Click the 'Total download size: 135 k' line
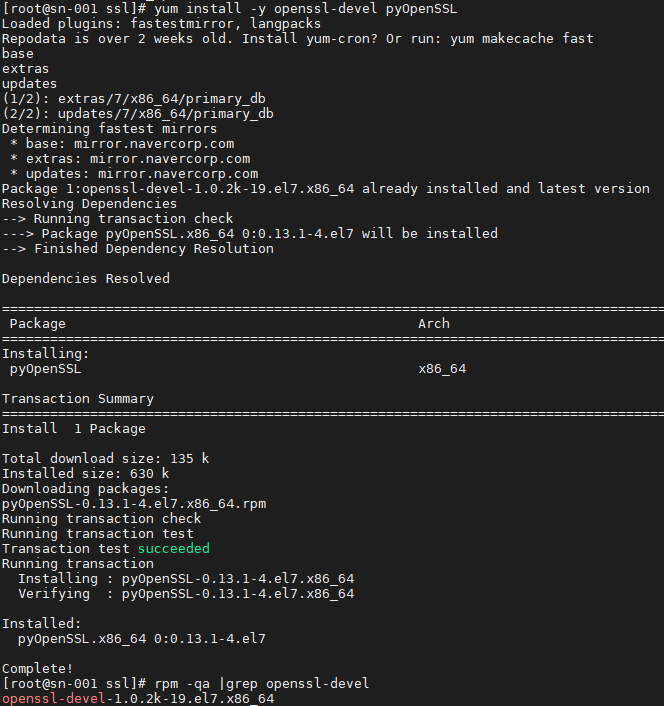 [x=106, y=459]
